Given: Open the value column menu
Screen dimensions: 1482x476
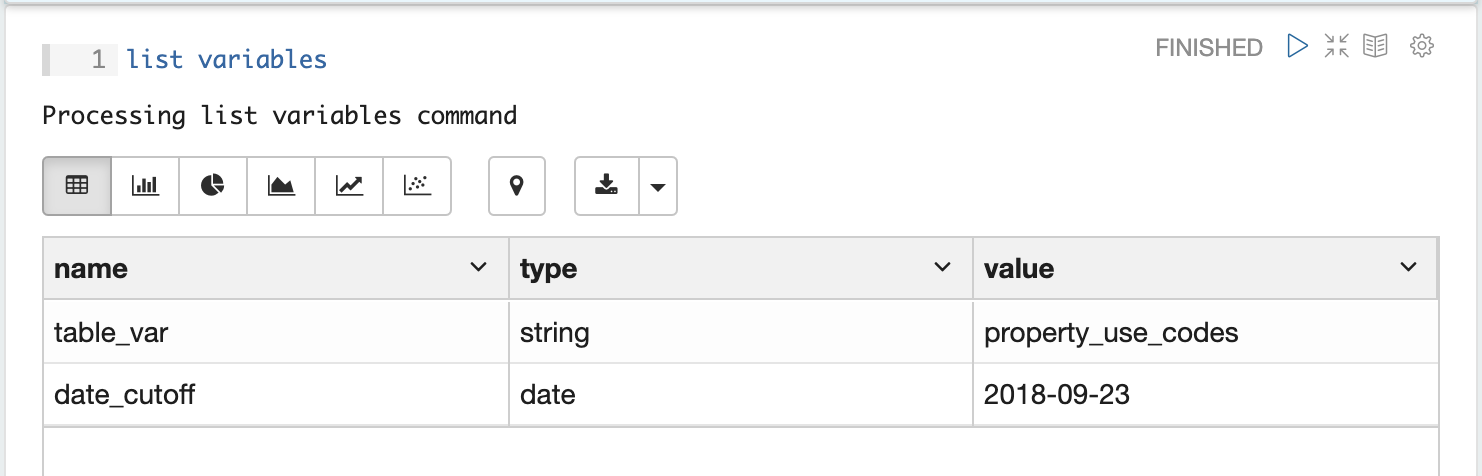Looking at the screenshot, I should (1409, 268).
